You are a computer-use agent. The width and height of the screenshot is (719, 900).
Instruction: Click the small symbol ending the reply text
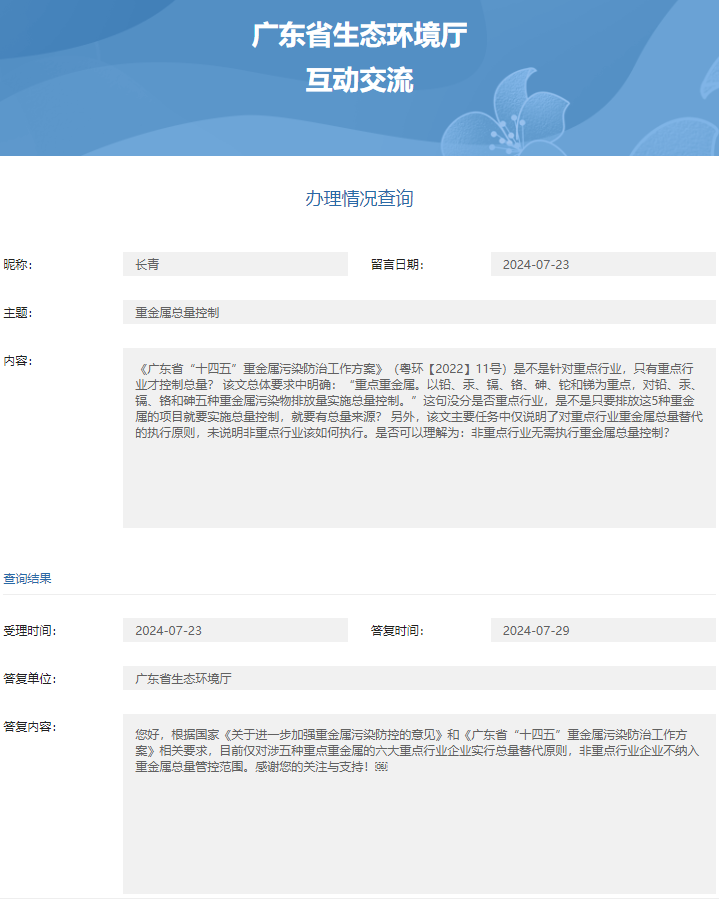[x=380, y=767]
